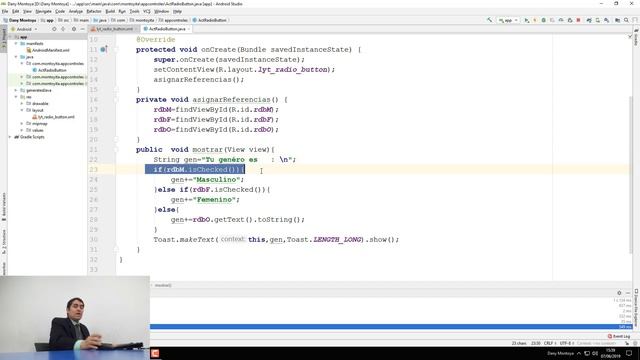Collapse the manifests folder arrow
Screen dimensions: 640x360
click(16, 43)
